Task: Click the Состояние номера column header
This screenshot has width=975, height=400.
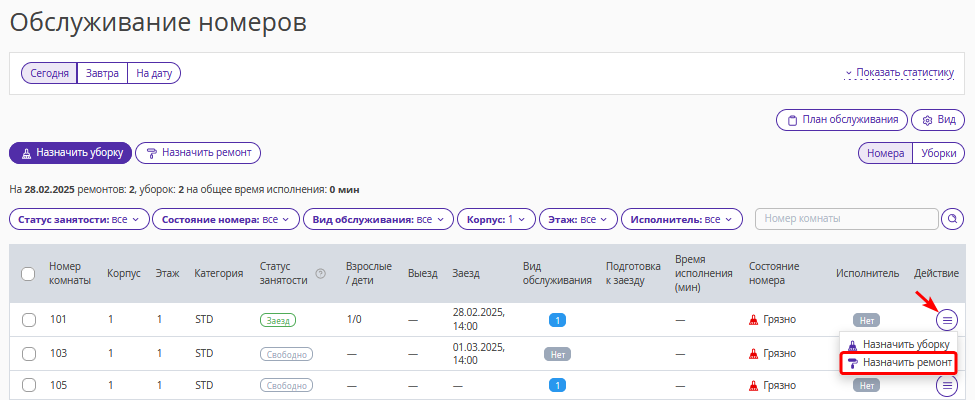Action: (x=774, y=273)
